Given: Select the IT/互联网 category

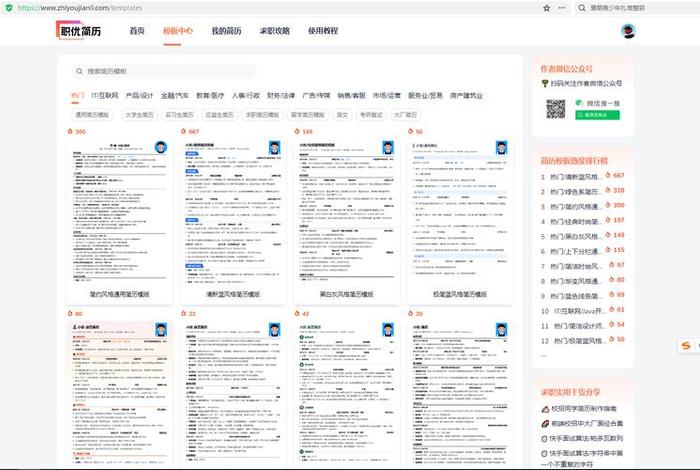Looking at the screenshot, I should tap(105, 96).
